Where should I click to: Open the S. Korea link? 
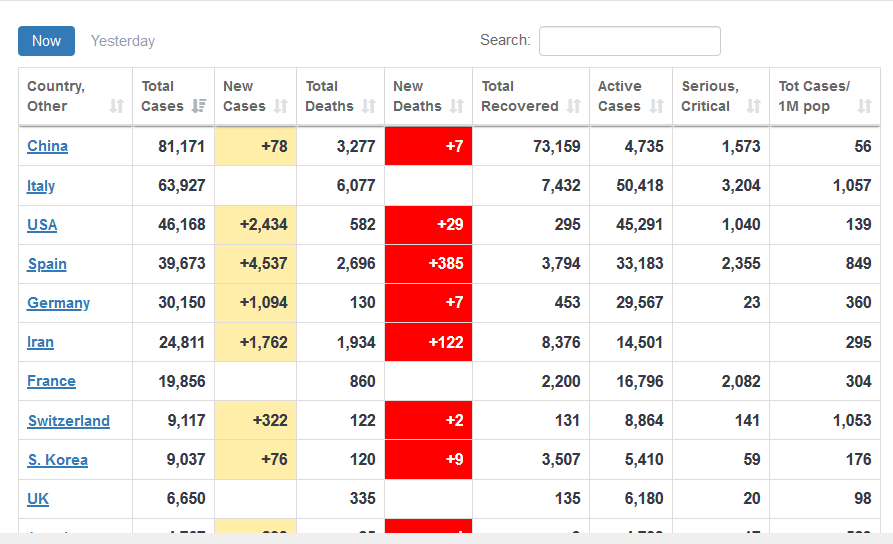(57, 460)
